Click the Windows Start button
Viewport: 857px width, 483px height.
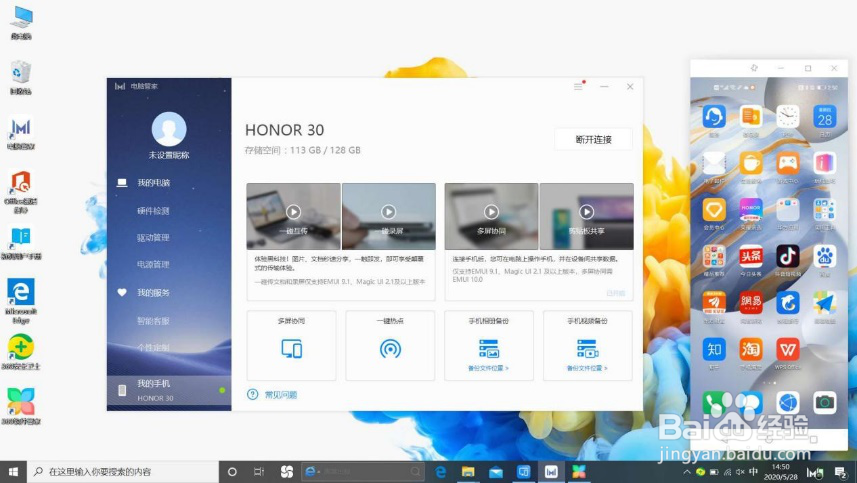tap(13, 472)
